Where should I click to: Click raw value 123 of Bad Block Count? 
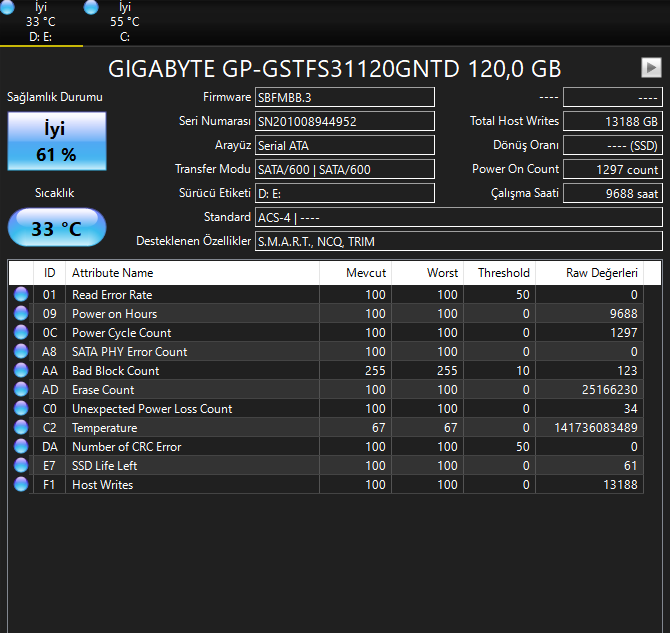click(x=627, y=371)
